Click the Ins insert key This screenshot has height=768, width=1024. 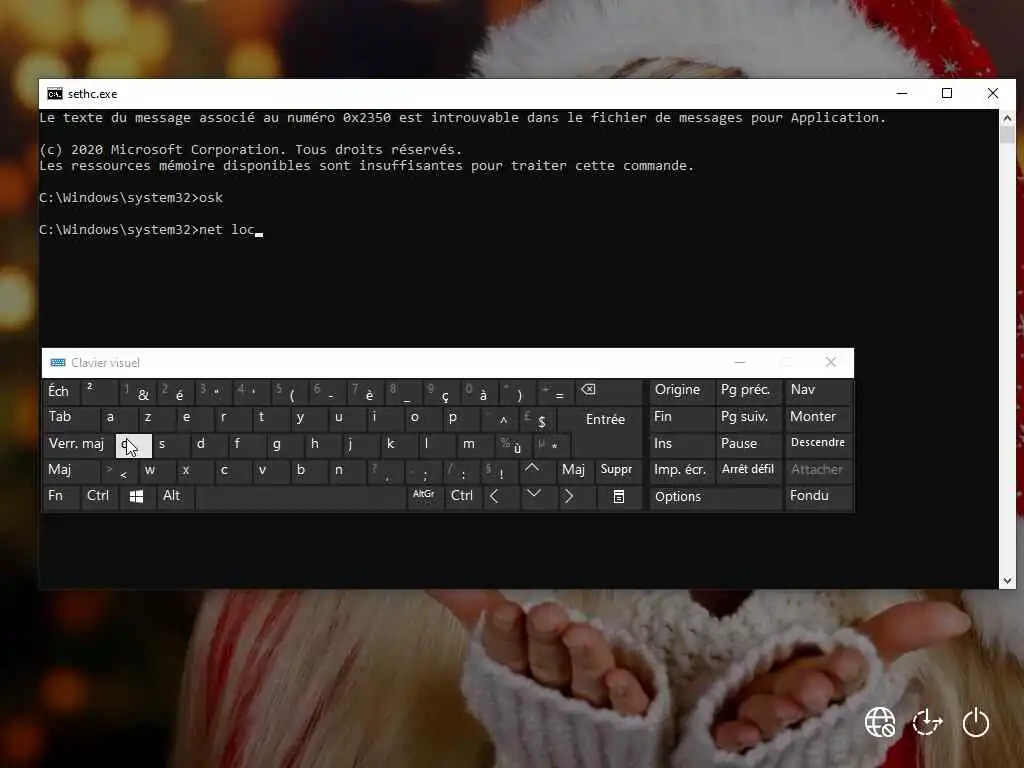[681, 444]
